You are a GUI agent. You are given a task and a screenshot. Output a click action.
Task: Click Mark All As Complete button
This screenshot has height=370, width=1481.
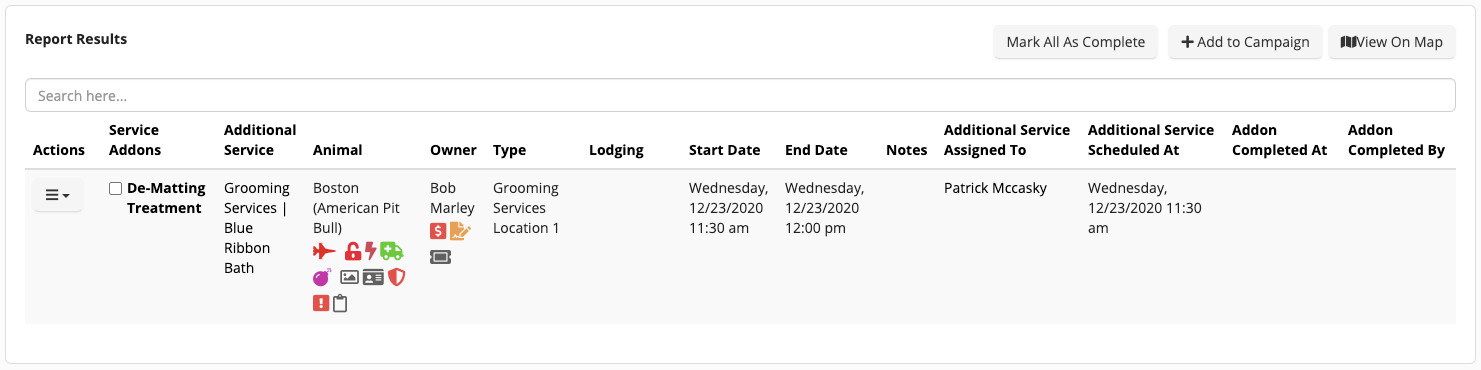click(x=1075, y=42)
